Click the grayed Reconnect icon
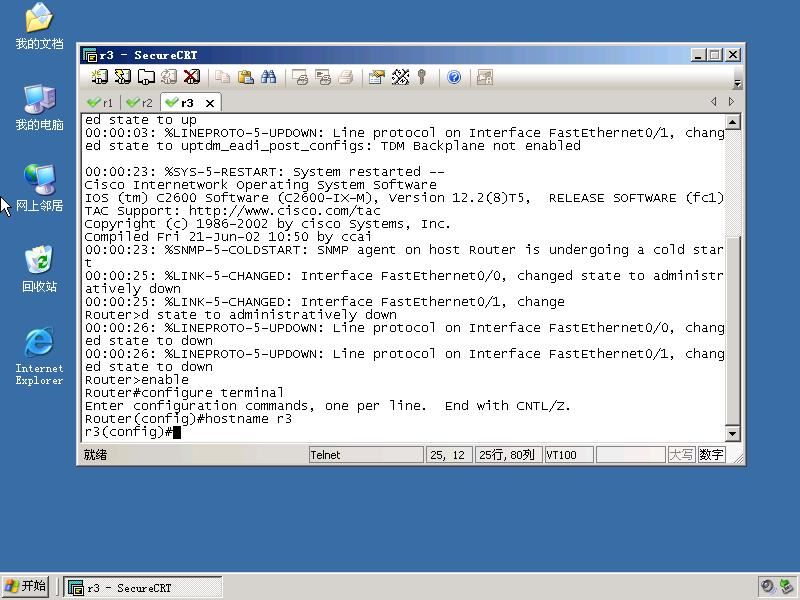Image resolution: width=800 pixels, height=600 pixels. point(169,77)
